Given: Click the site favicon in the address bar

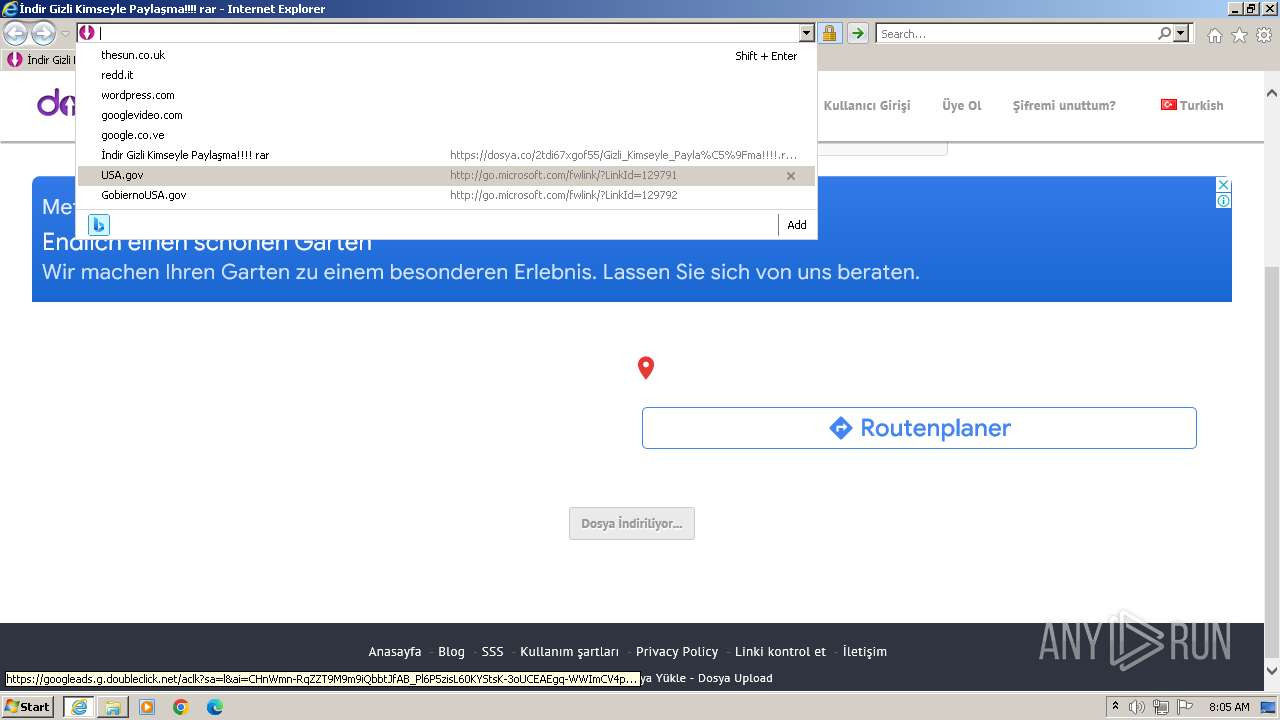Looking at the screenshot, I should pyautogui.click(x=87, y=33).
